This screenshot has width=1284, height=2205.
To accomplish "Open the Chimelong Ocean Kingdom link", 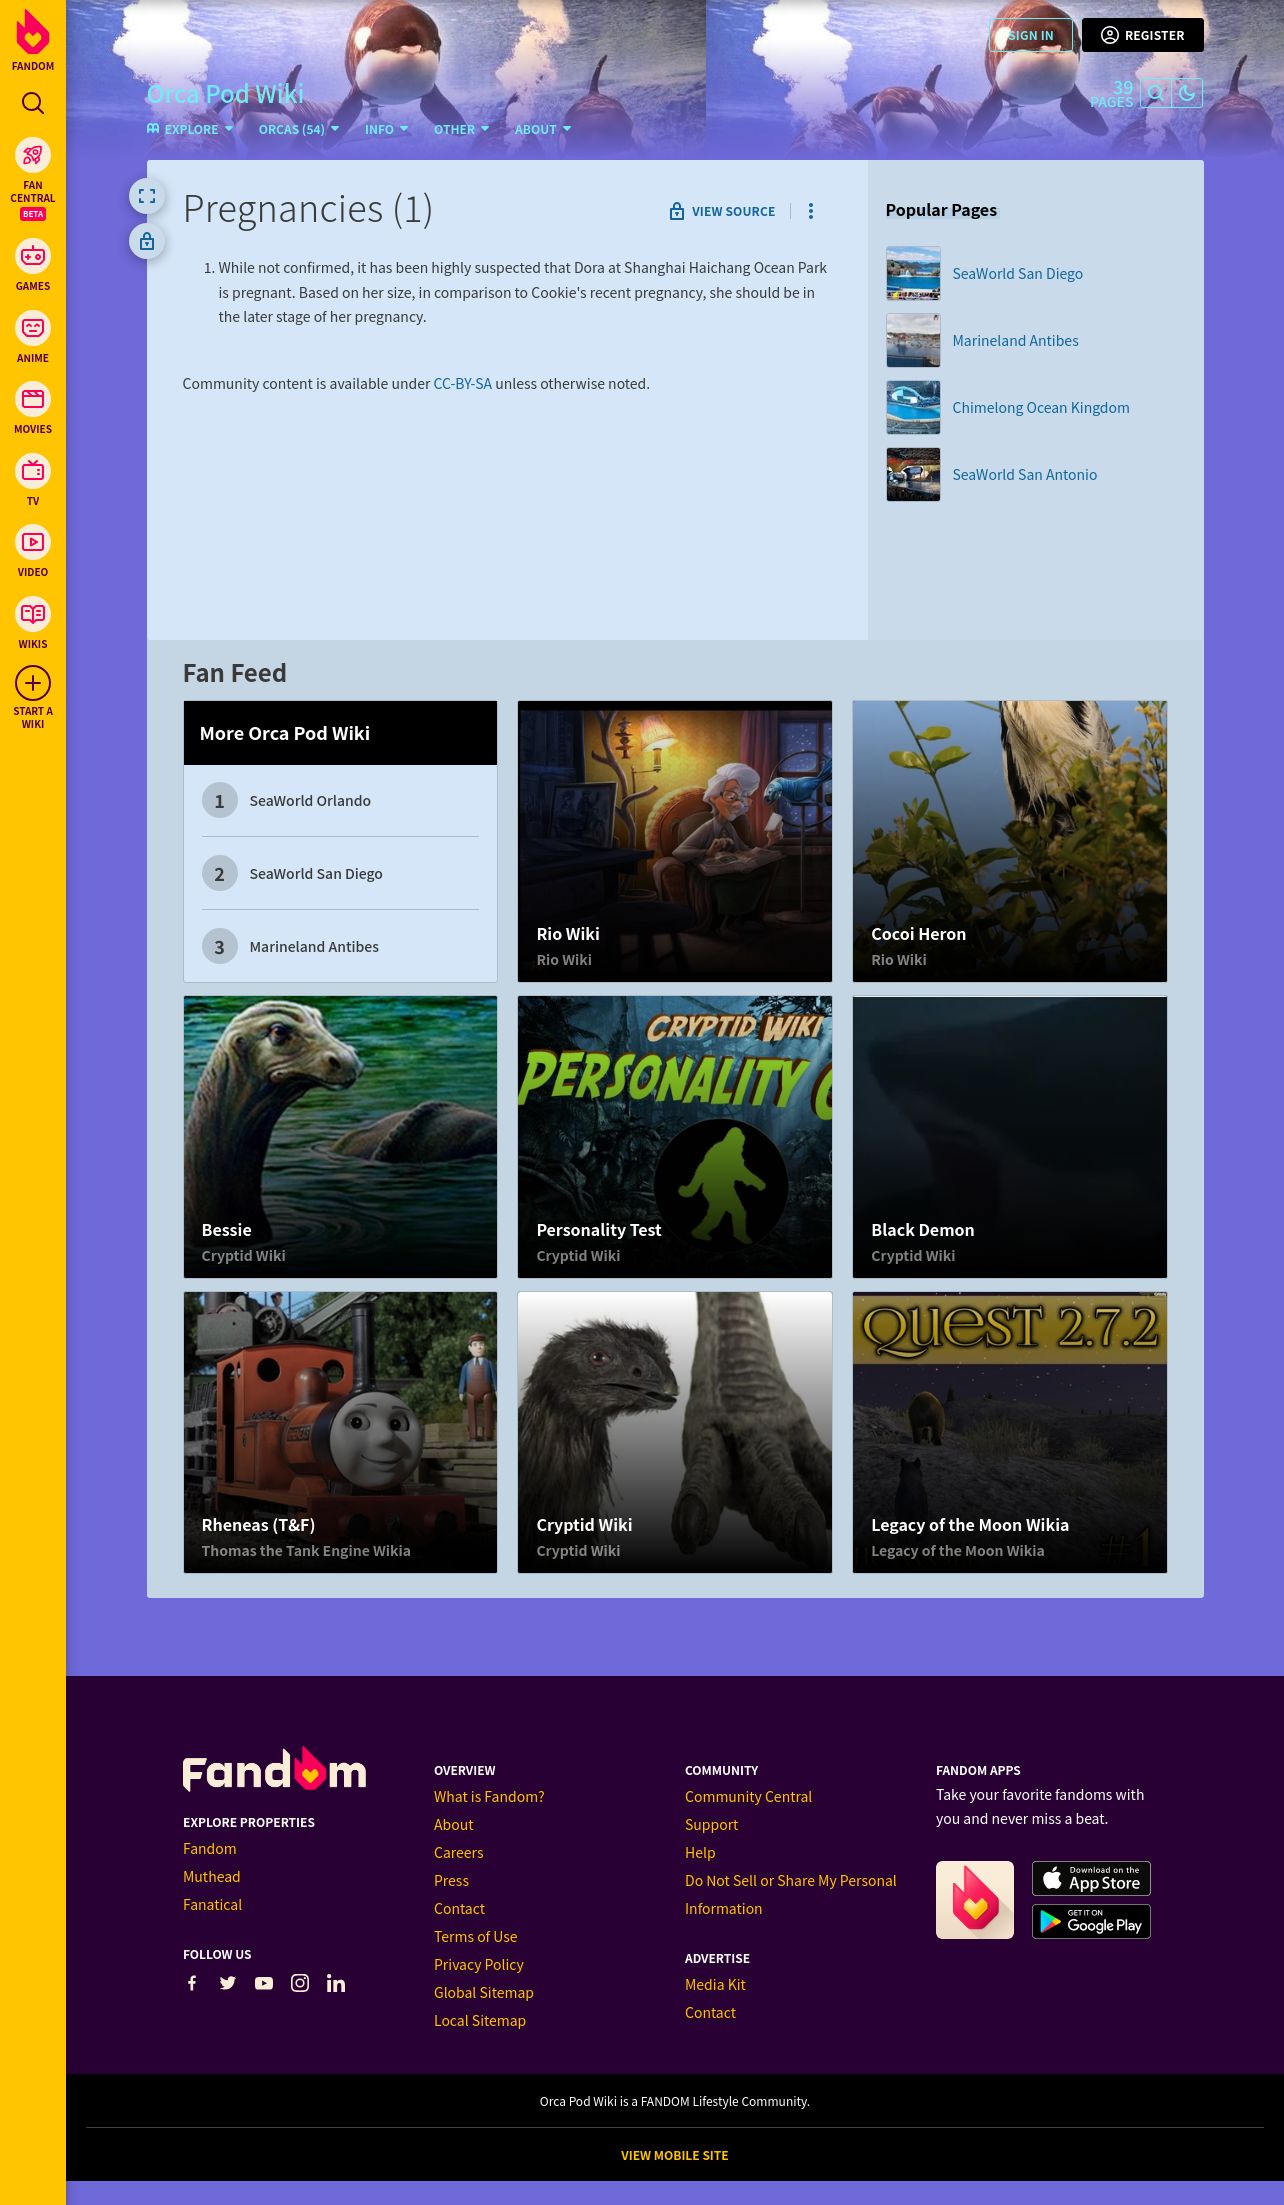I will click(x=1041, y=407).
